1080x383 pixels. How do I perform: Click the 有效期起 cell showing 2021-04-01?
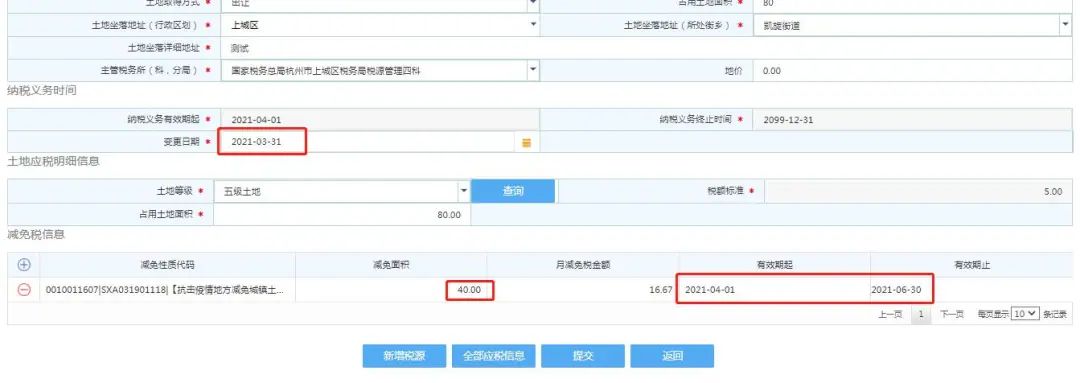(774, 290)
